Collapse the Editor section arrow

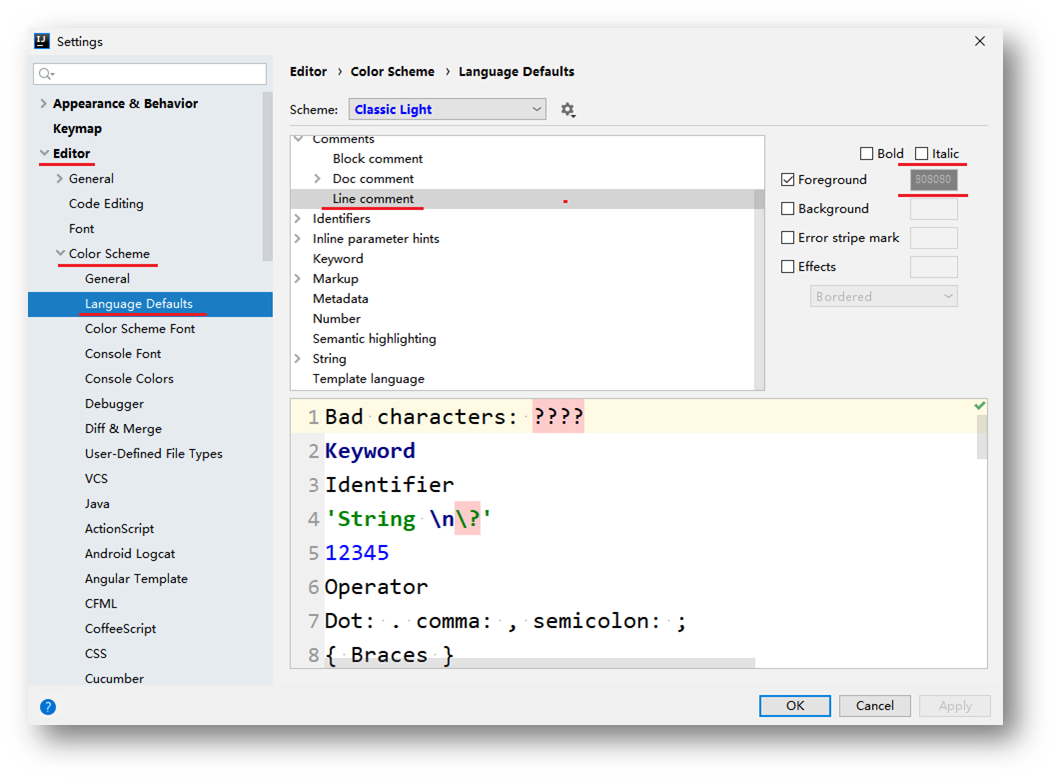click(x=44, y=153)
